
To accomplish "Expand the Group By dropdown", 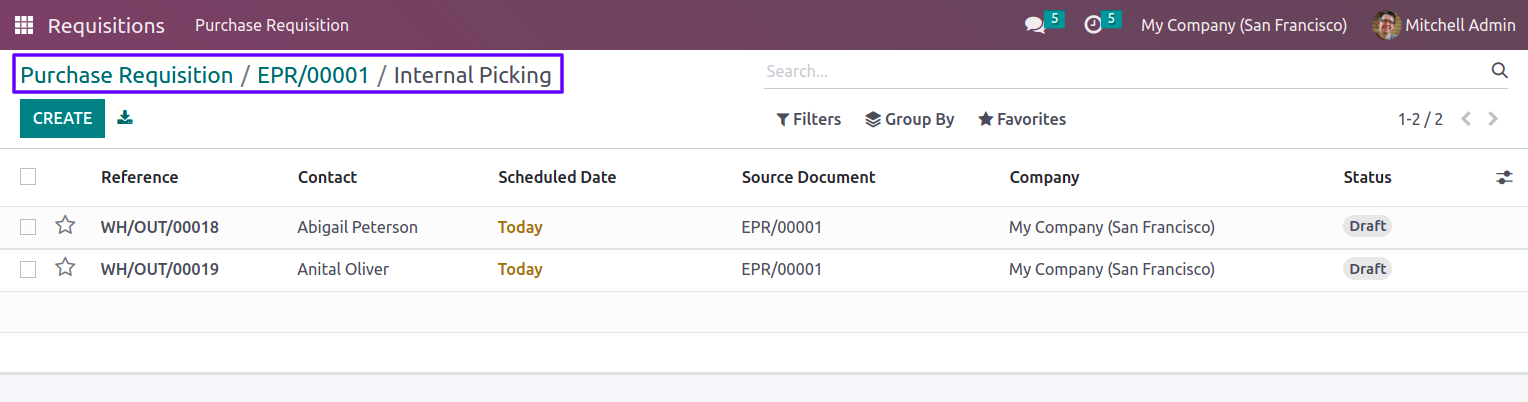I will coord(910,119).
